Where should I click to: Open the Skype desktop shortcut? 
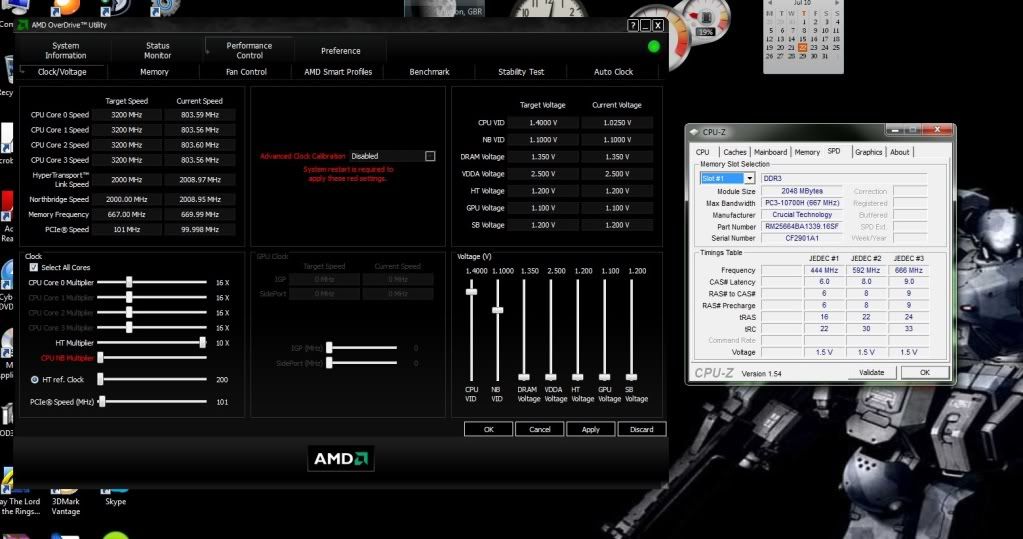[115, 496]
